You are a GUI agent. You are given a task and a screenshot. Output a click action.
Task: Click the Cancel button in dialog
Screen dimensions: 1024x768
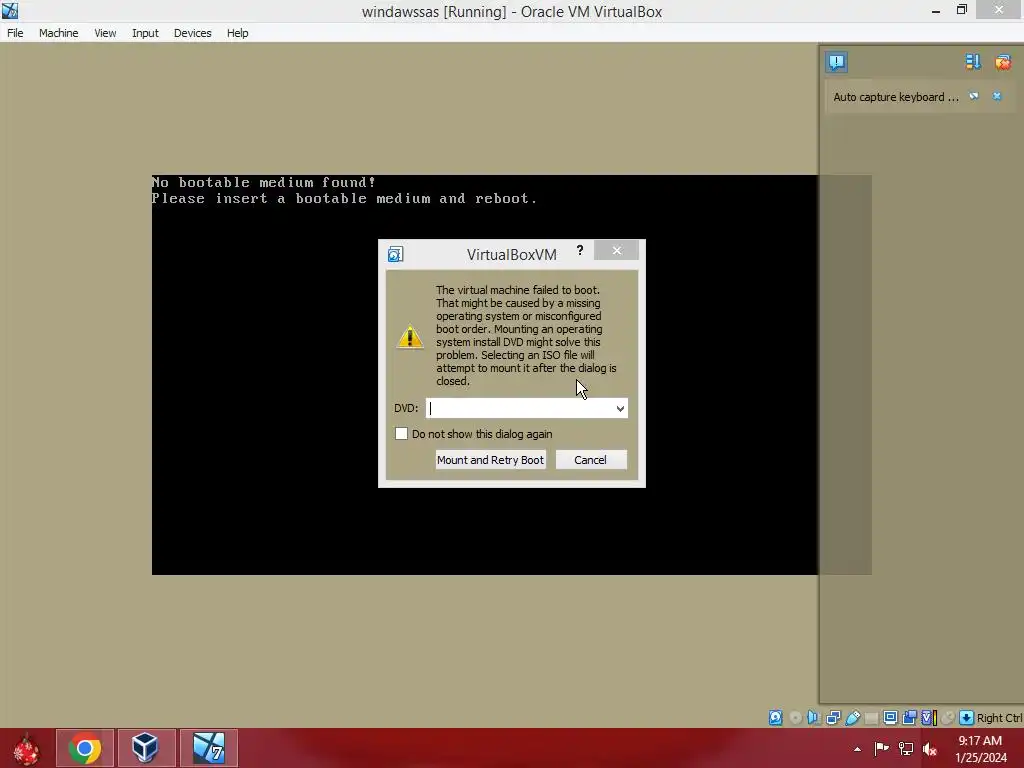click(x=590, y=460)
